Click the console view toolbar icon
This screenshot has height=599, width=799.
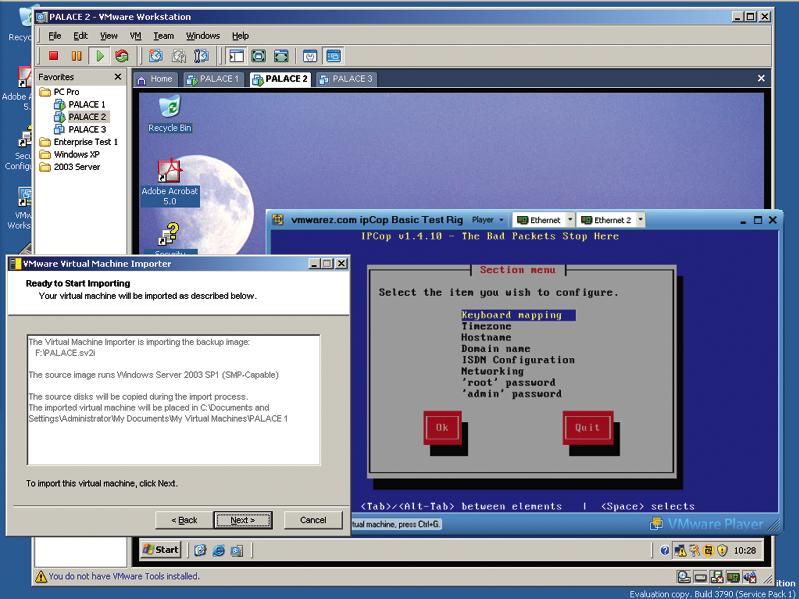[x=333, y=56]
